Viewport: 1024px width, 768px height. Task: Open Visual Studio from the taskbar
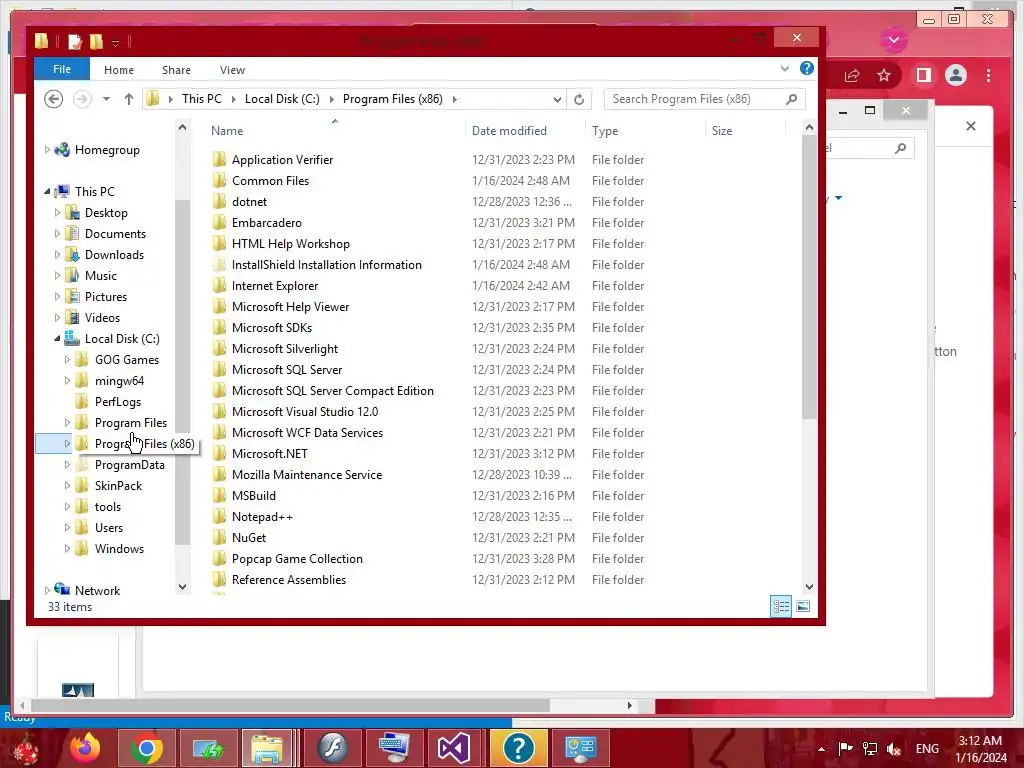tap(454, 748)
